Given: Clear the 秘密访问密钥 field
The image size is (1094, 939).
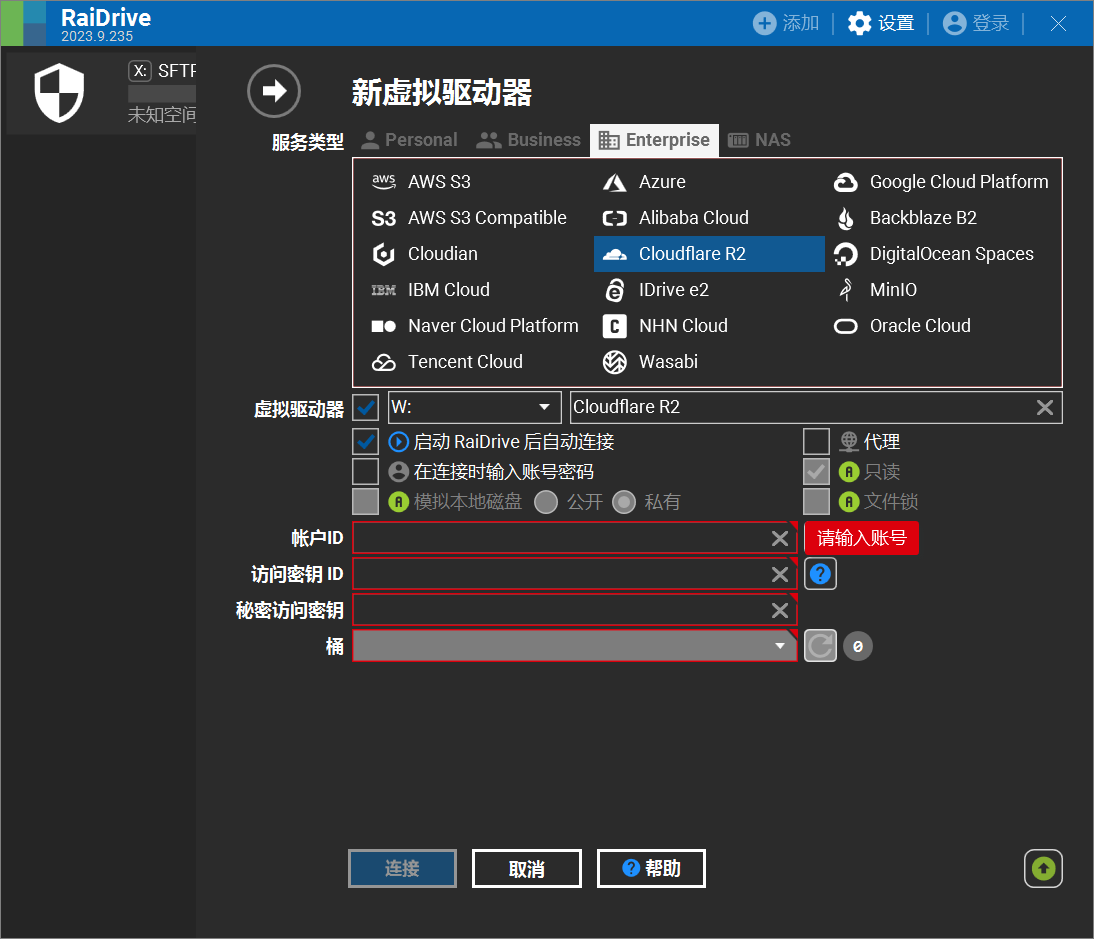Looking at the screenshot, I should 780,610.
